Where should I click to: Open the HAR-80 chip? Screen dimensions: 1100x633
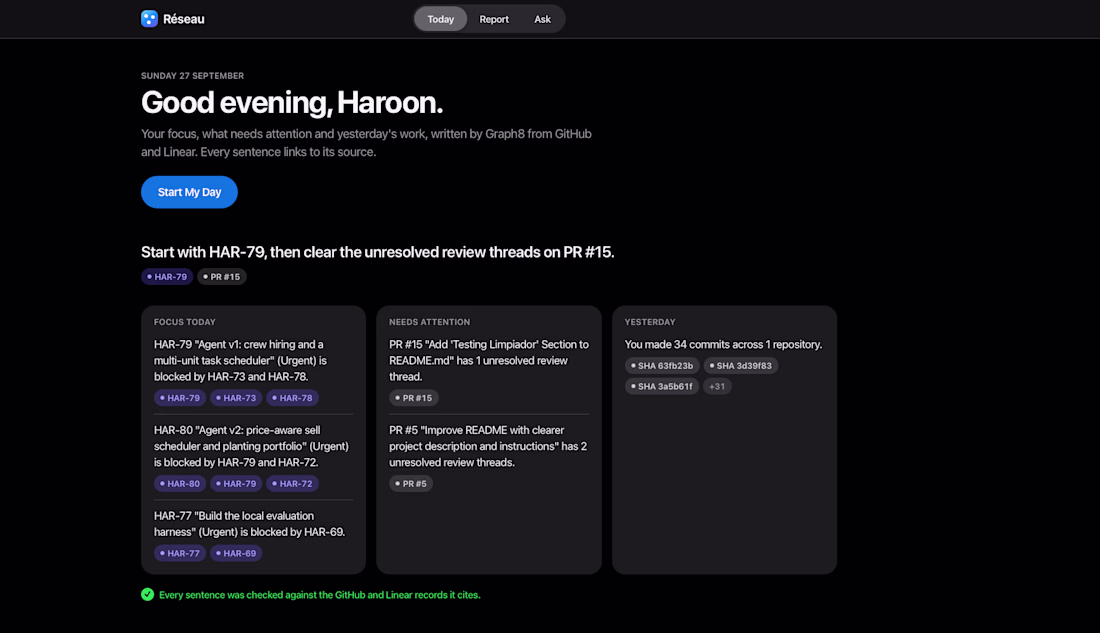(x=180, y=484)
